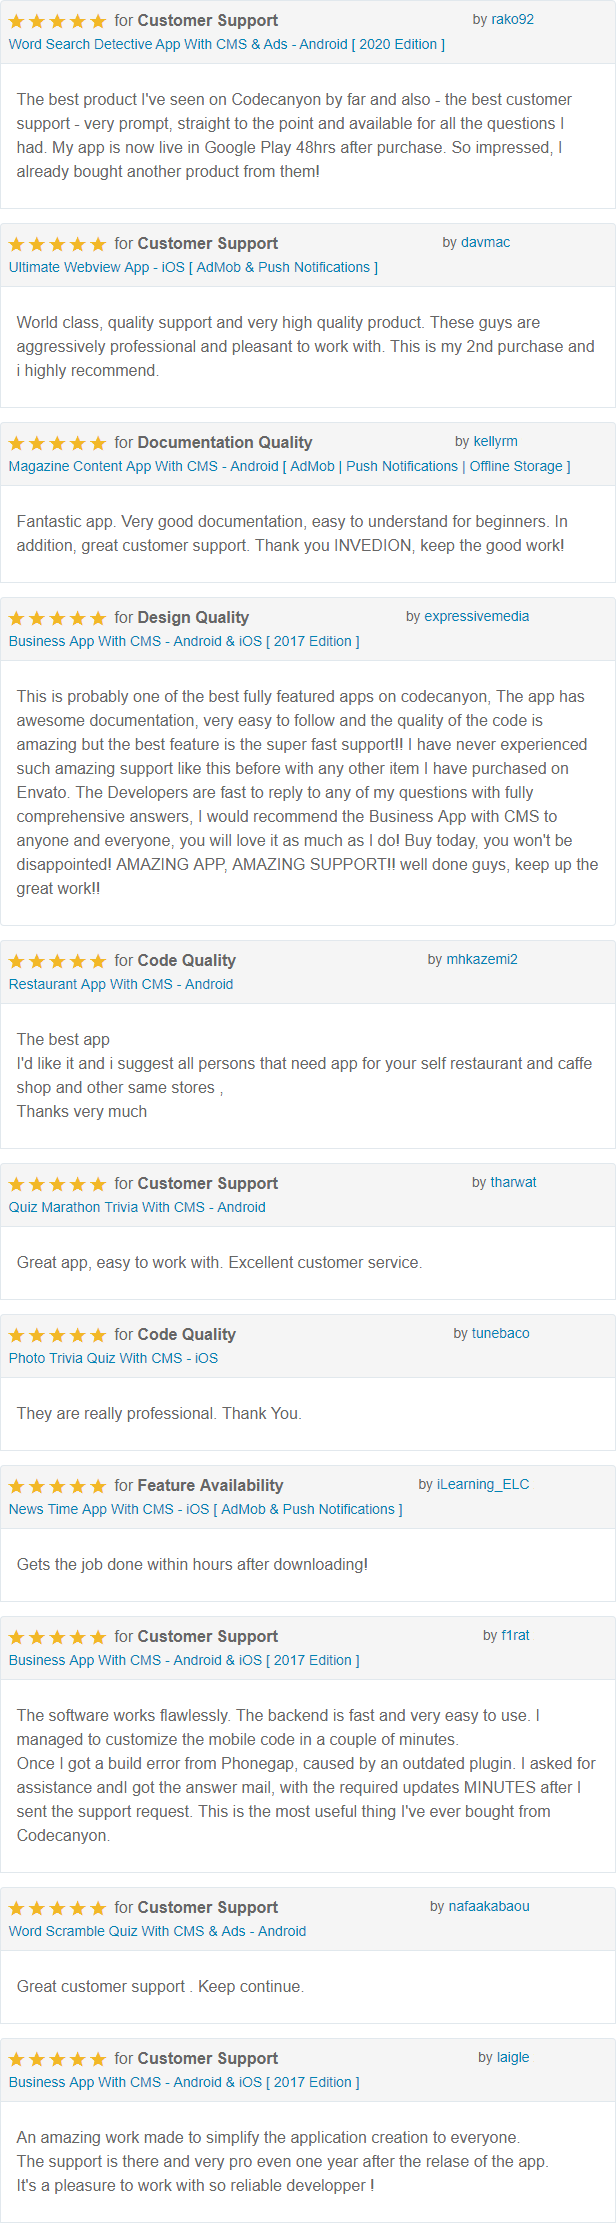616x2223 pixels.
Task: Open Word Scramble Quiz With CMS link
Action: (157, 1931)
